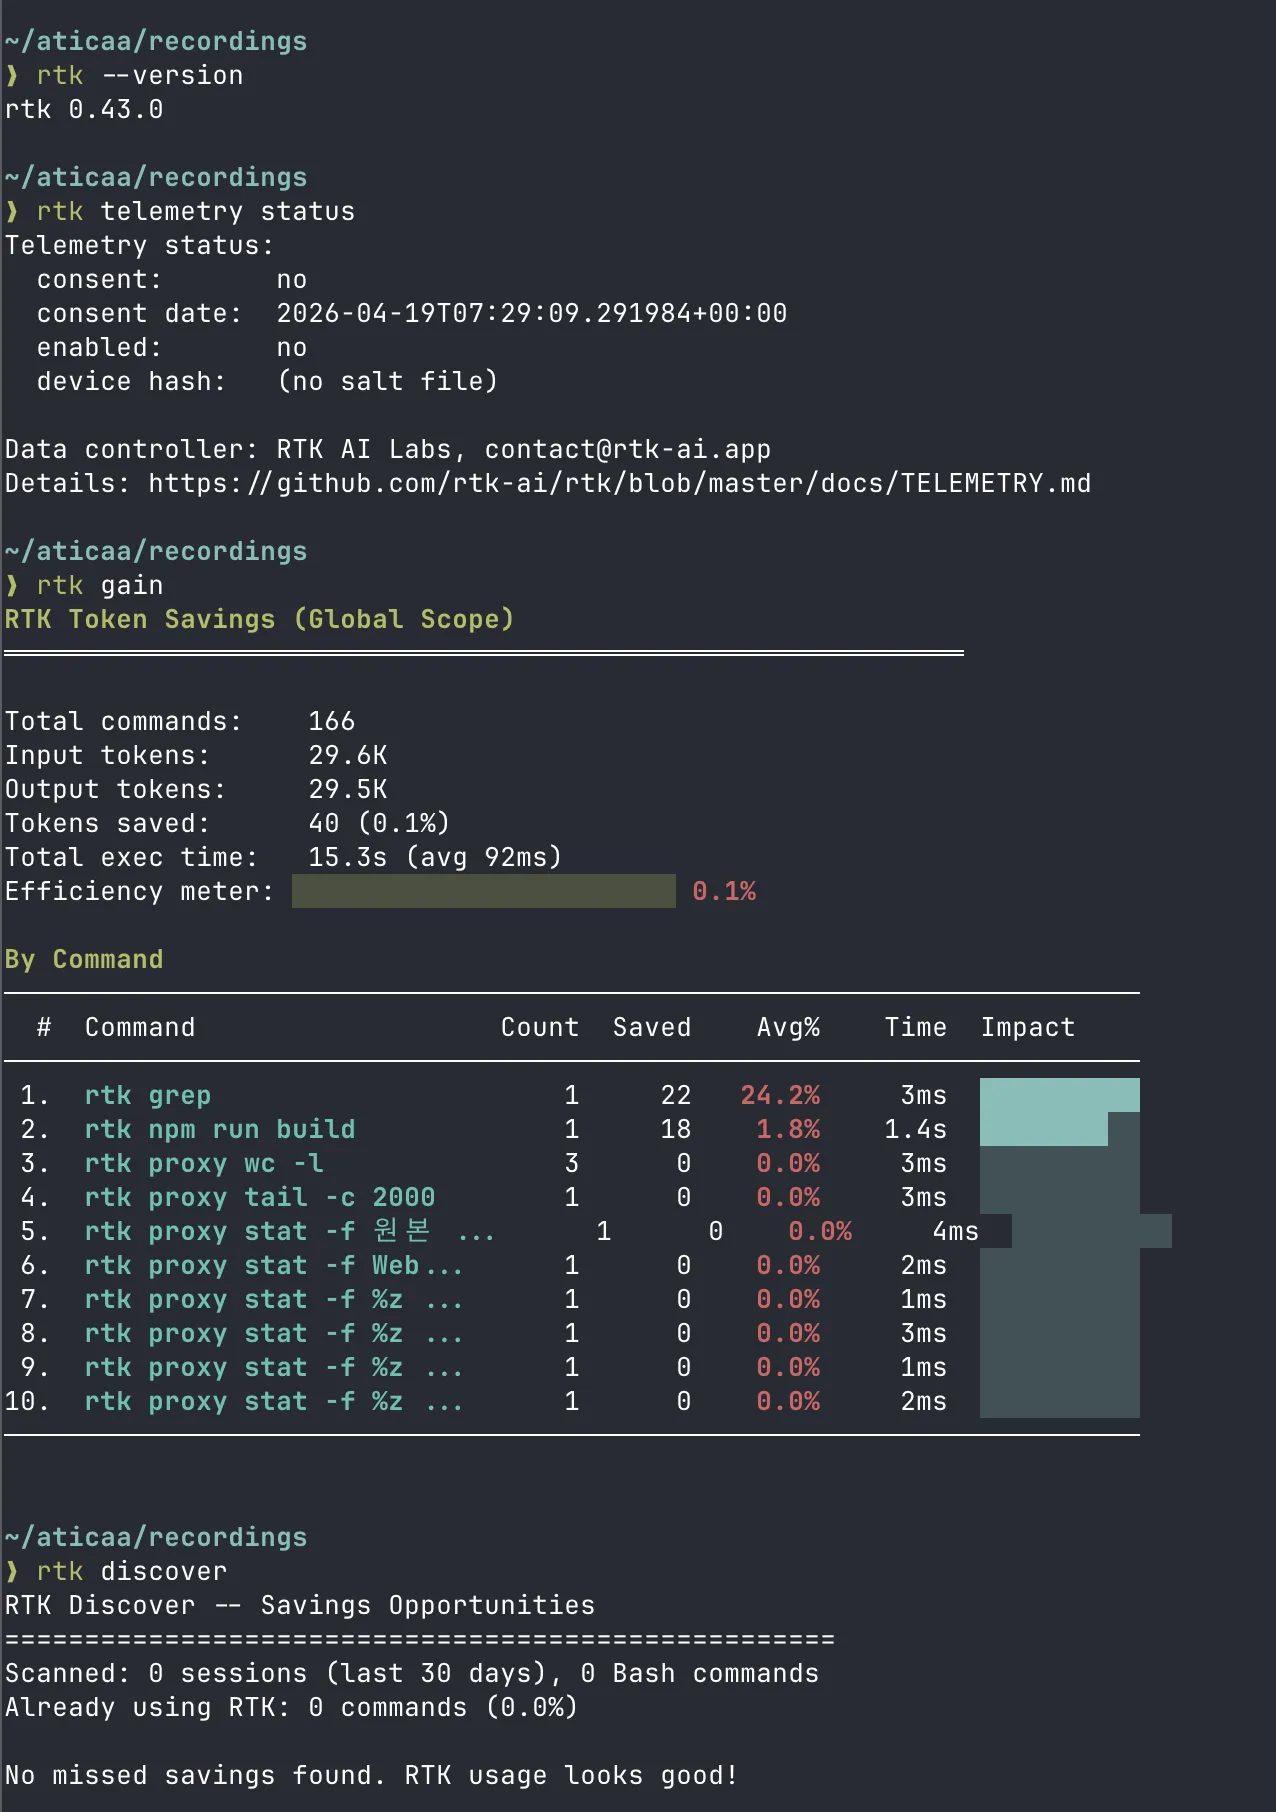
Task: Click the impact bar for rtk grep
Action: 1060,1095
